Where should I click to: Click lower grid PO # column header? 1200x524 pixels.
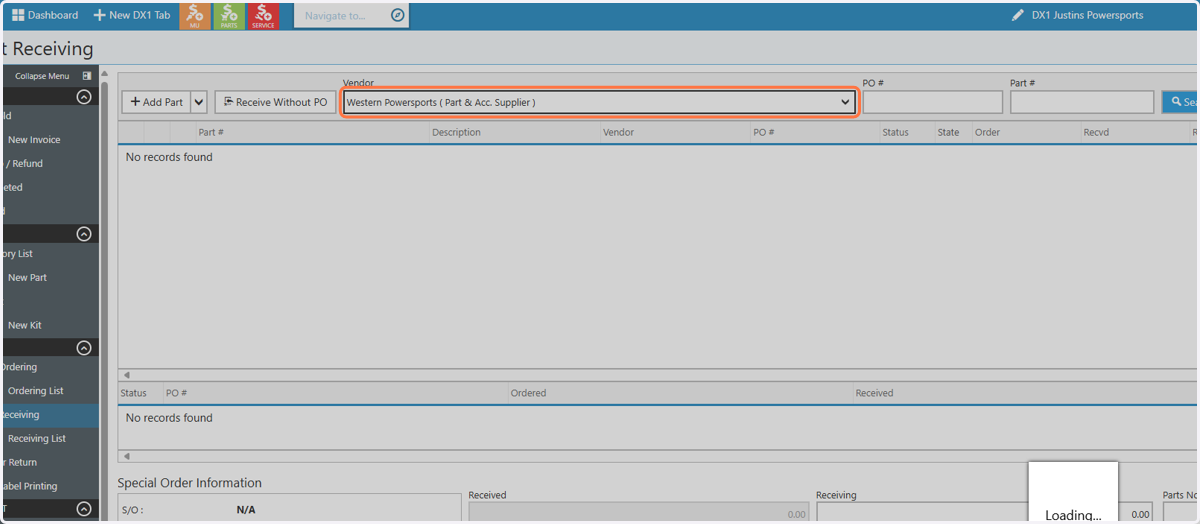click(x=177, y=393)
